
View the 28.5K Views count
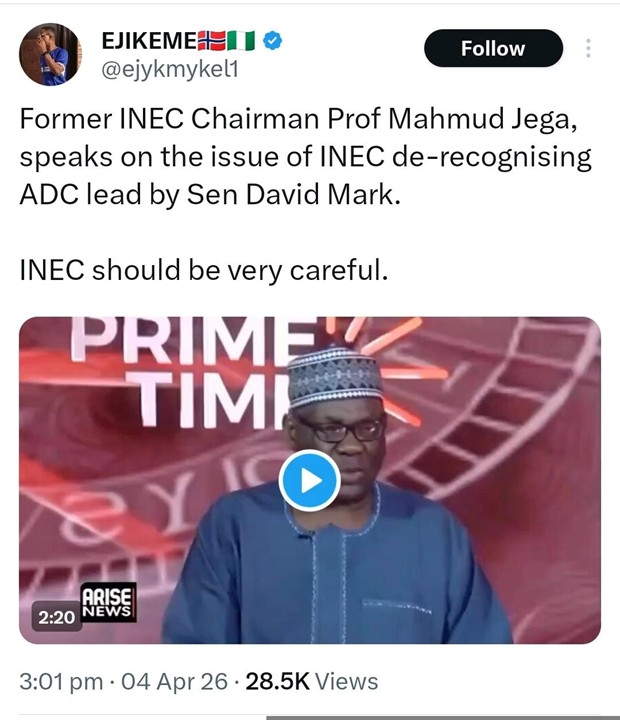(x=310, y=682)
